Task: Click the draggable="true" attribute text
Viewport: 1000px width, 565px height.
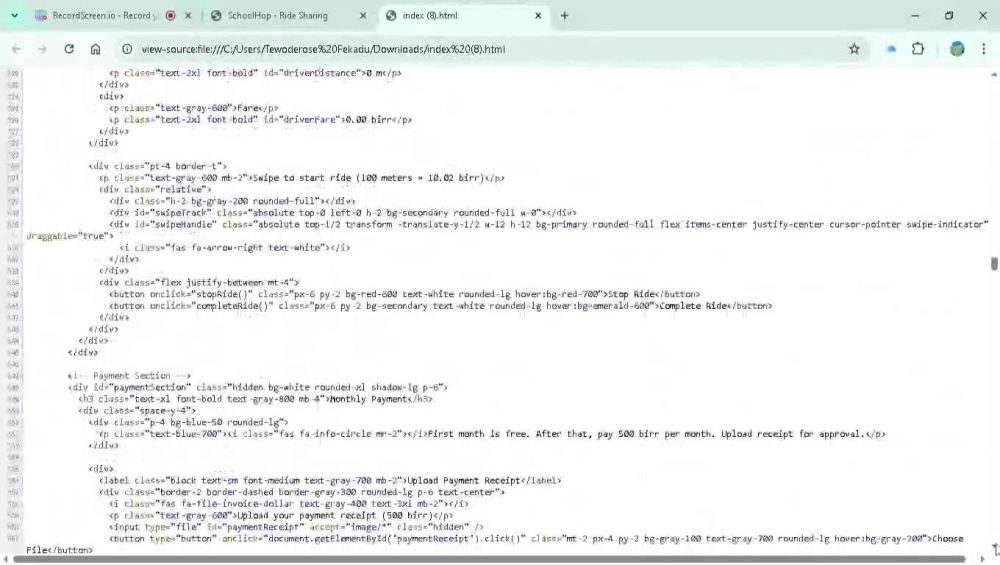Action: [70, 236]
